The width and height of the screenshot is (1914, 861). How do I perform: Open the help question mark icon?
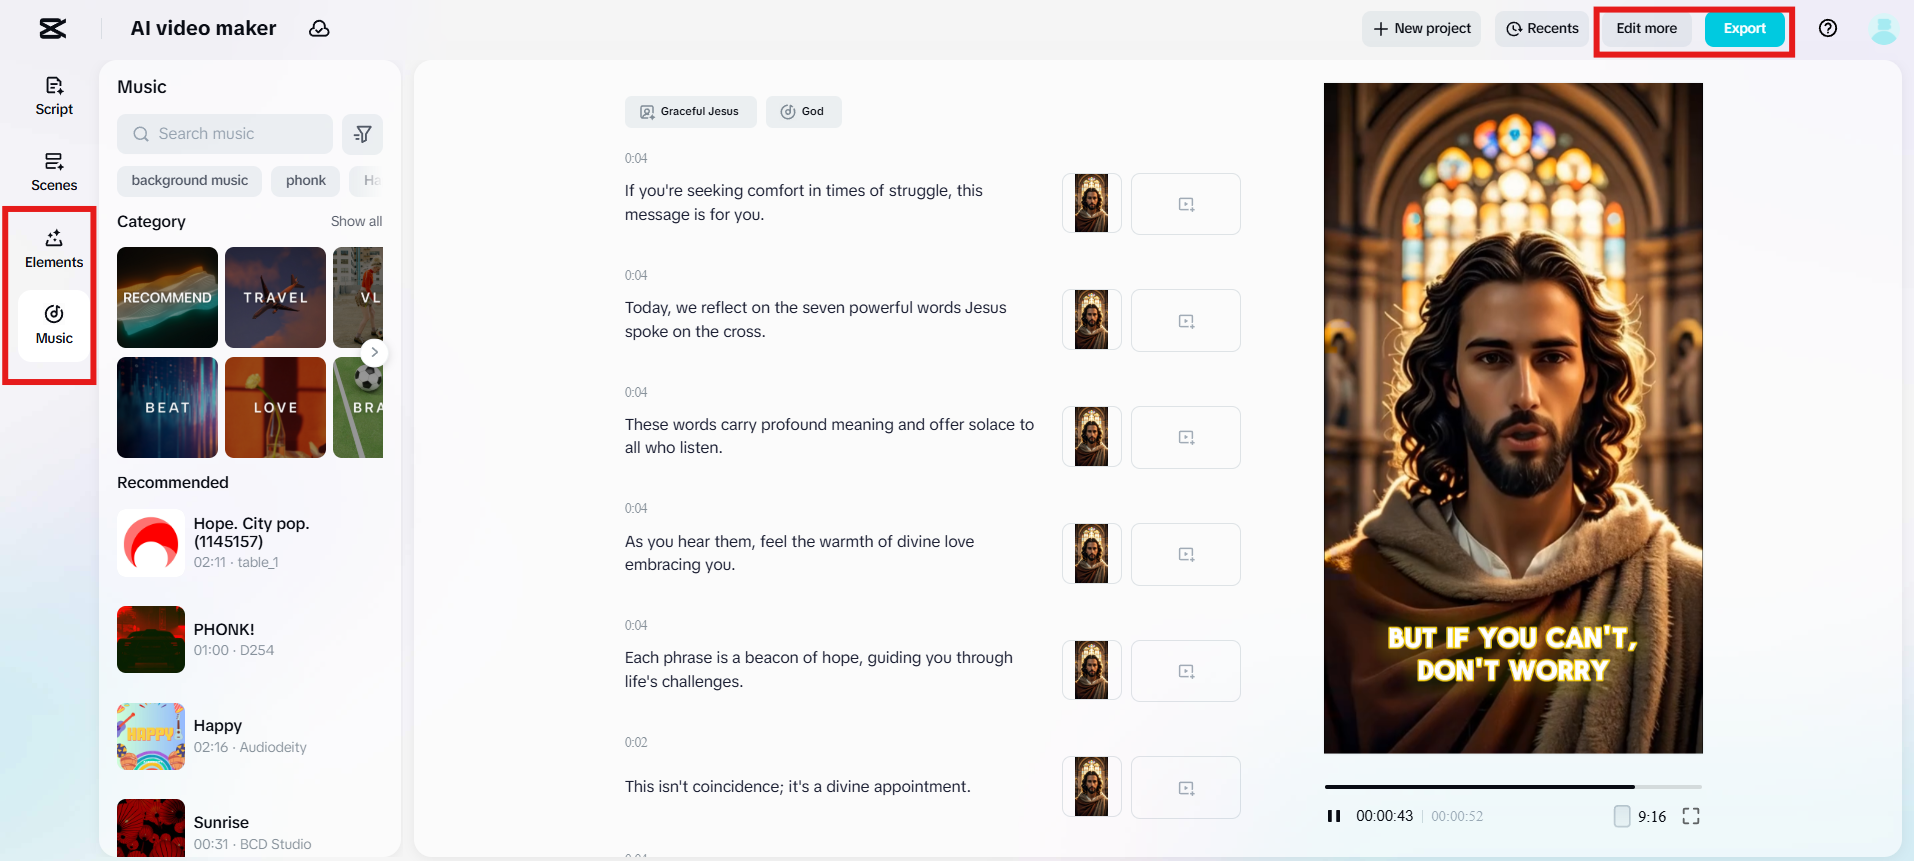(x=1828, y=29)
